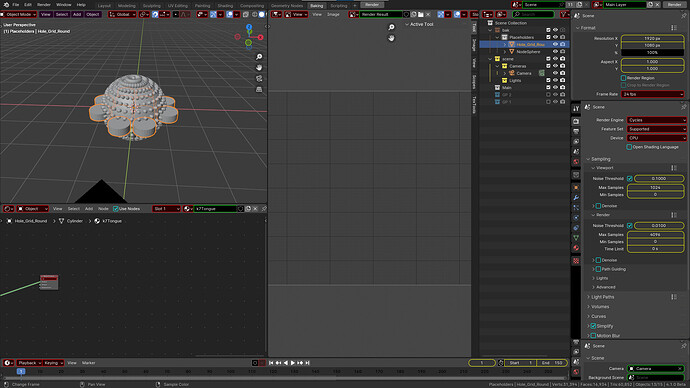Image resolution: width=690 pixels, height=388 pixels.
Task: Click the Z axis gizmo in viewport
Action: coord(249,27)
